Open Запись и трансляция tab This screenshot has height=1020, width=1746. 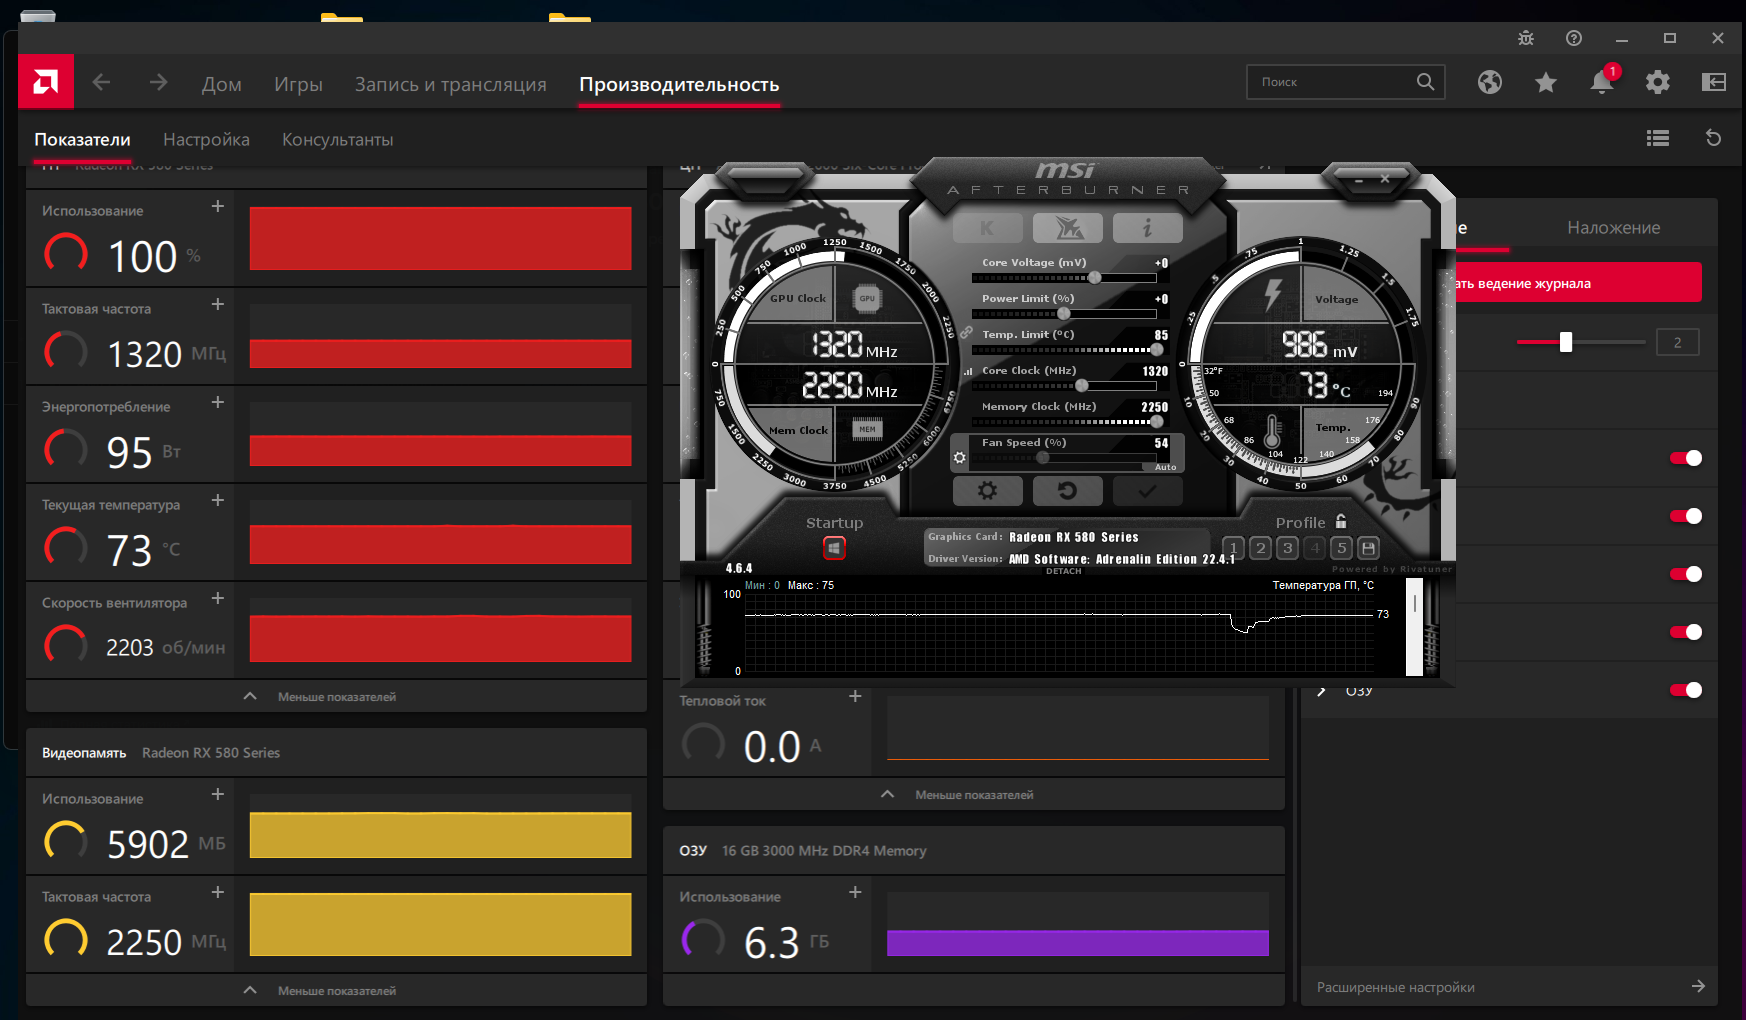451,84
